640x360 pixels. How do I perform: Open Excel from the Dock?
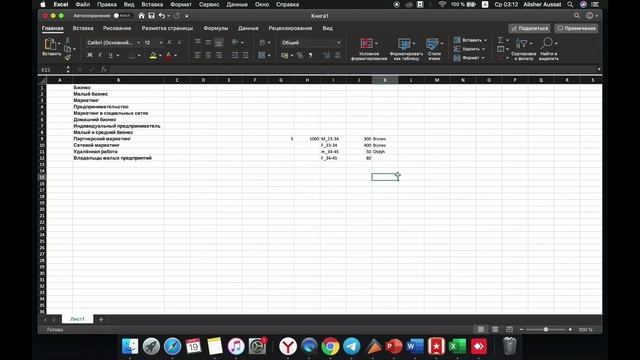[457, 346]
